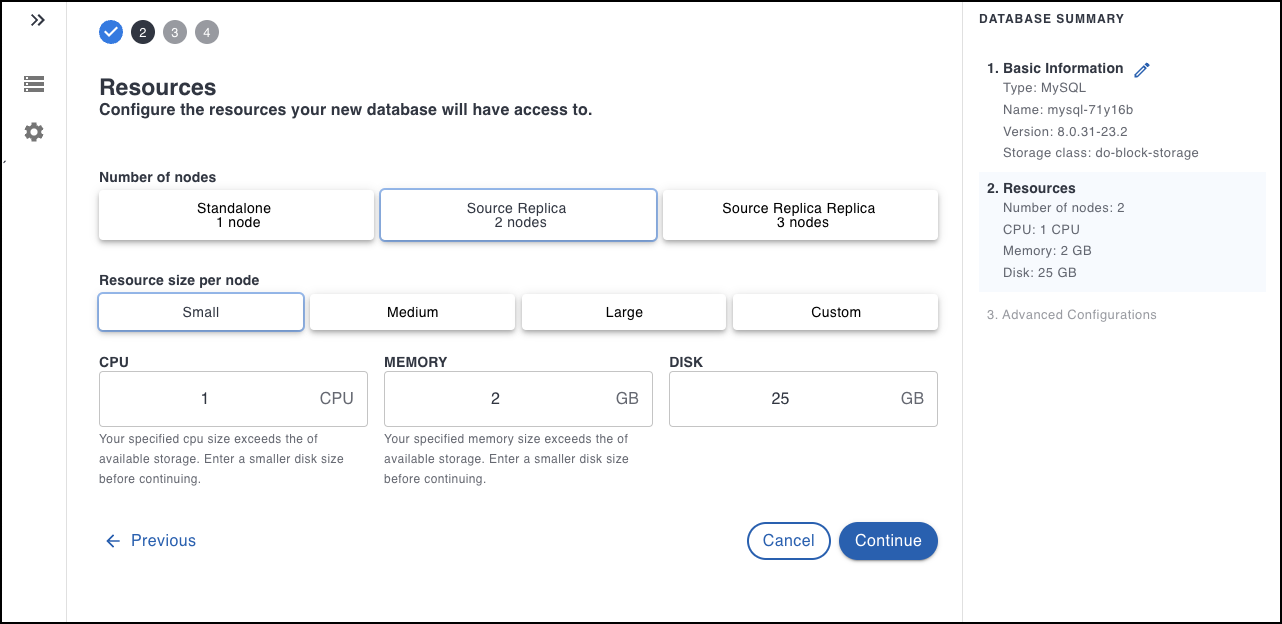Click the completed step 1 checkmark icon

point(111,33)
